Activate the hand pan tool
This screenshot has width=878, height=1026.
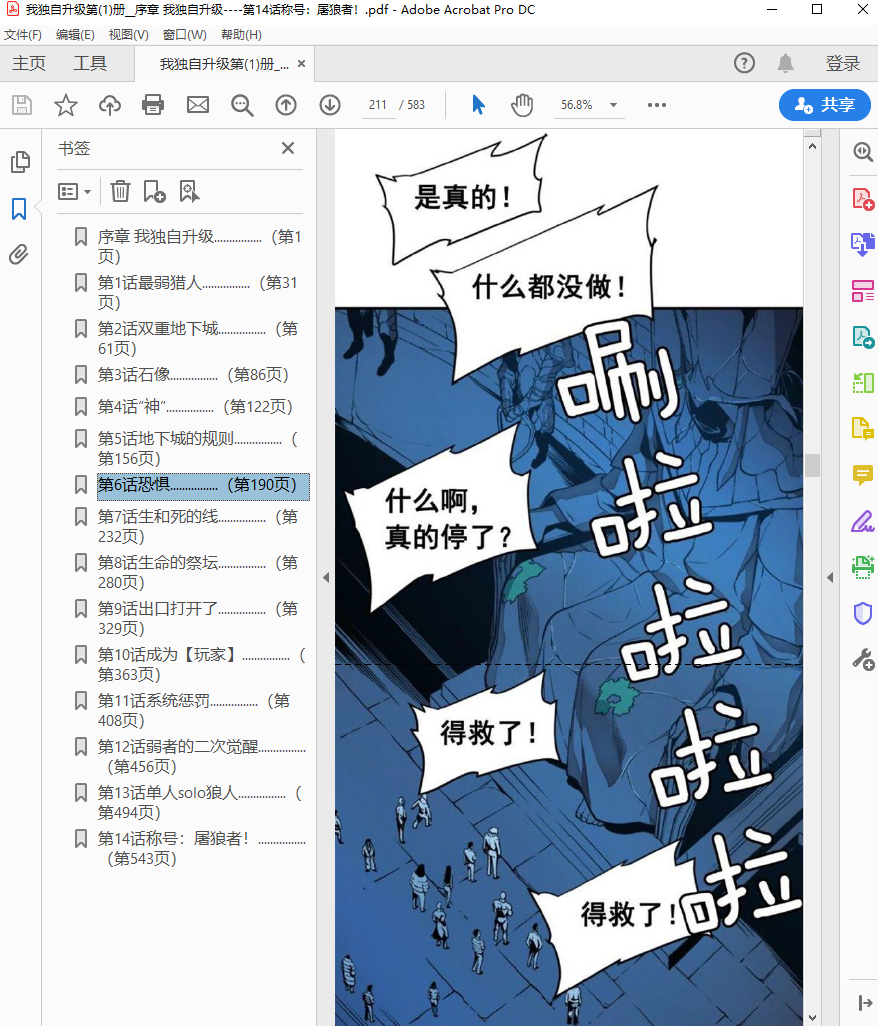[x=522, y=105]
